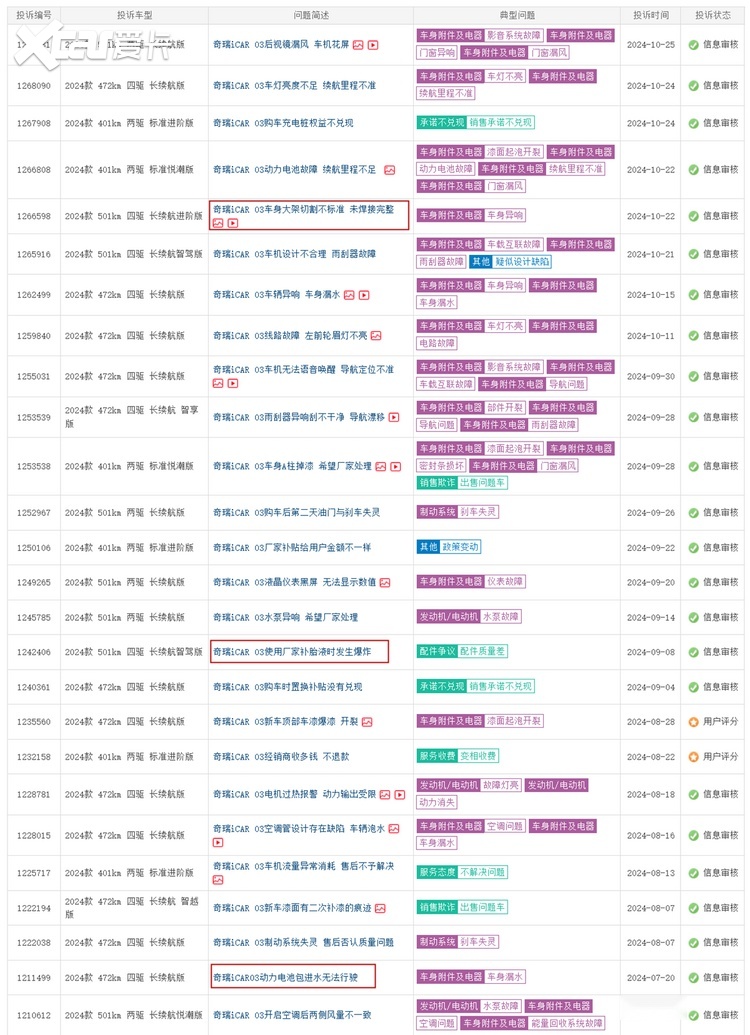This screenshot has width=750, height=1035.
Task: View picture icon next to 左前轮眉灯不亮
Action: pos(376,336)
